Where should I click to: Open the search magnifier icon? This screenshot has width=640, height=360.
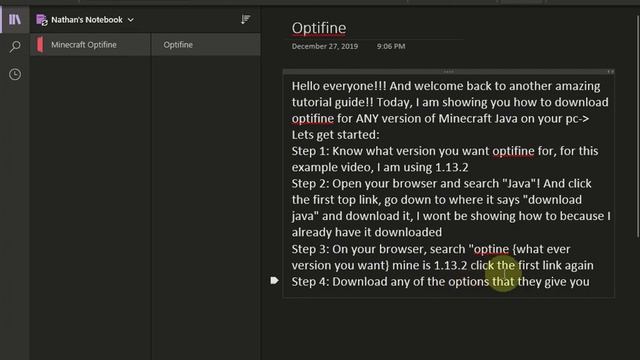[15, 47]
